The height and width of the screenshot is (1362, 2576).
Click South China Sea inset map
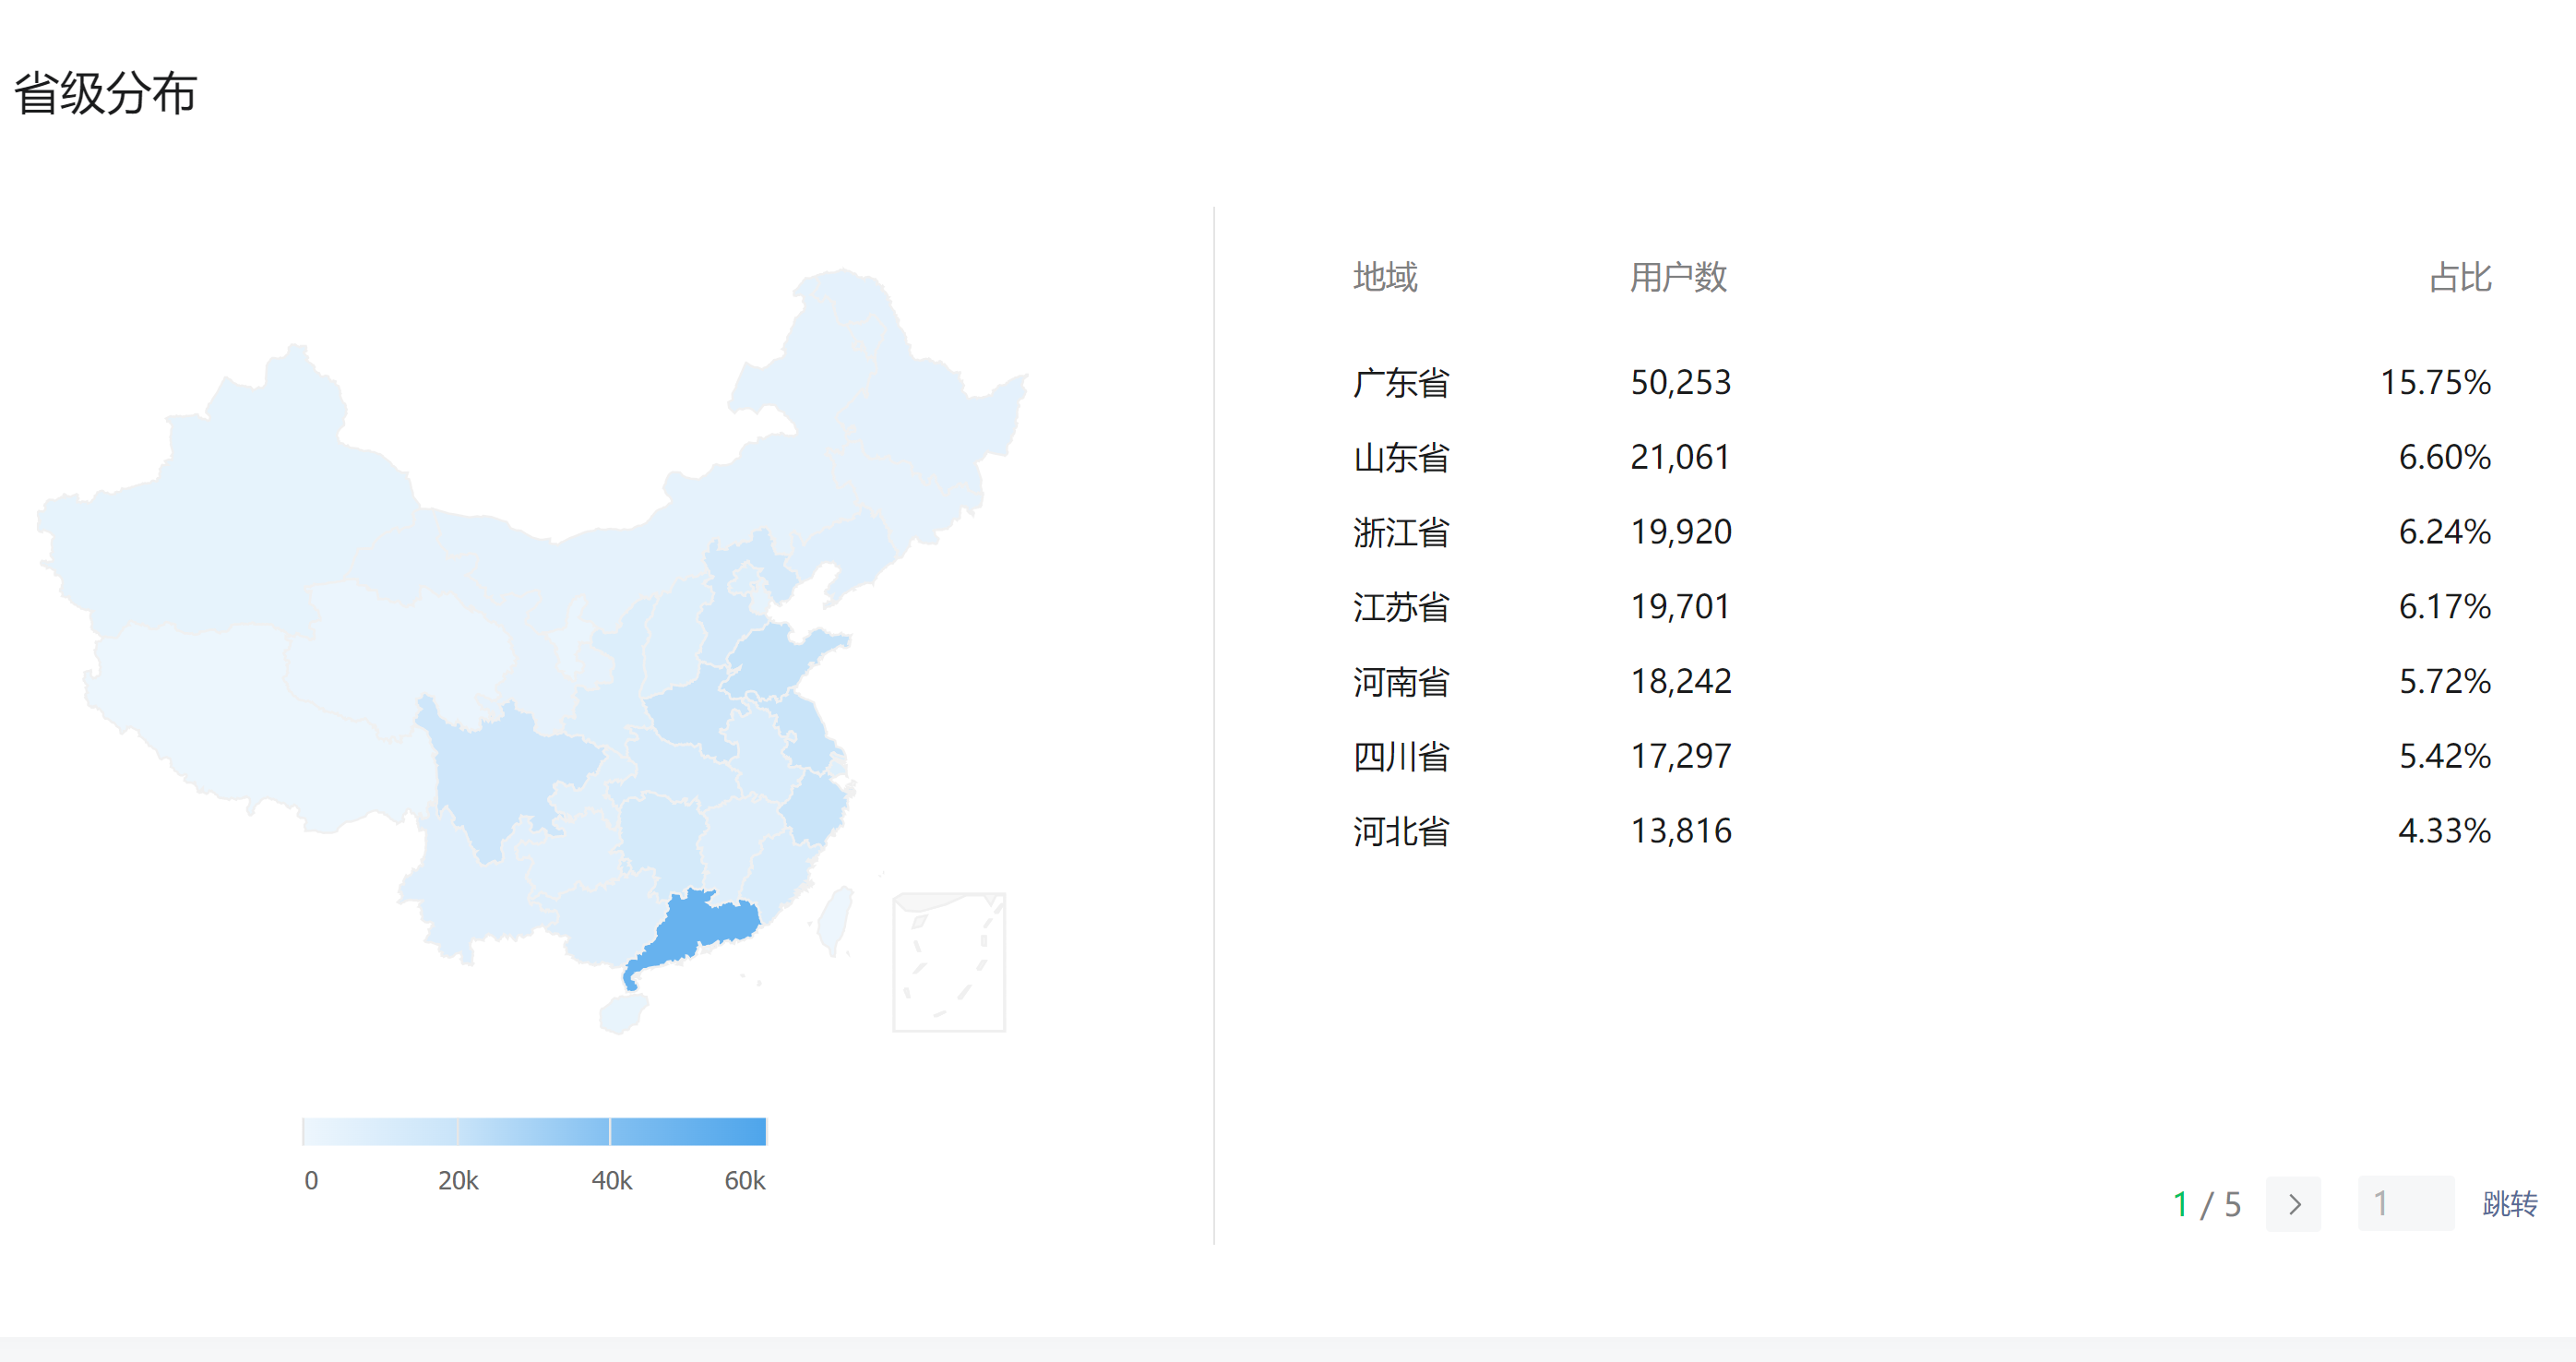pos(948,962)
